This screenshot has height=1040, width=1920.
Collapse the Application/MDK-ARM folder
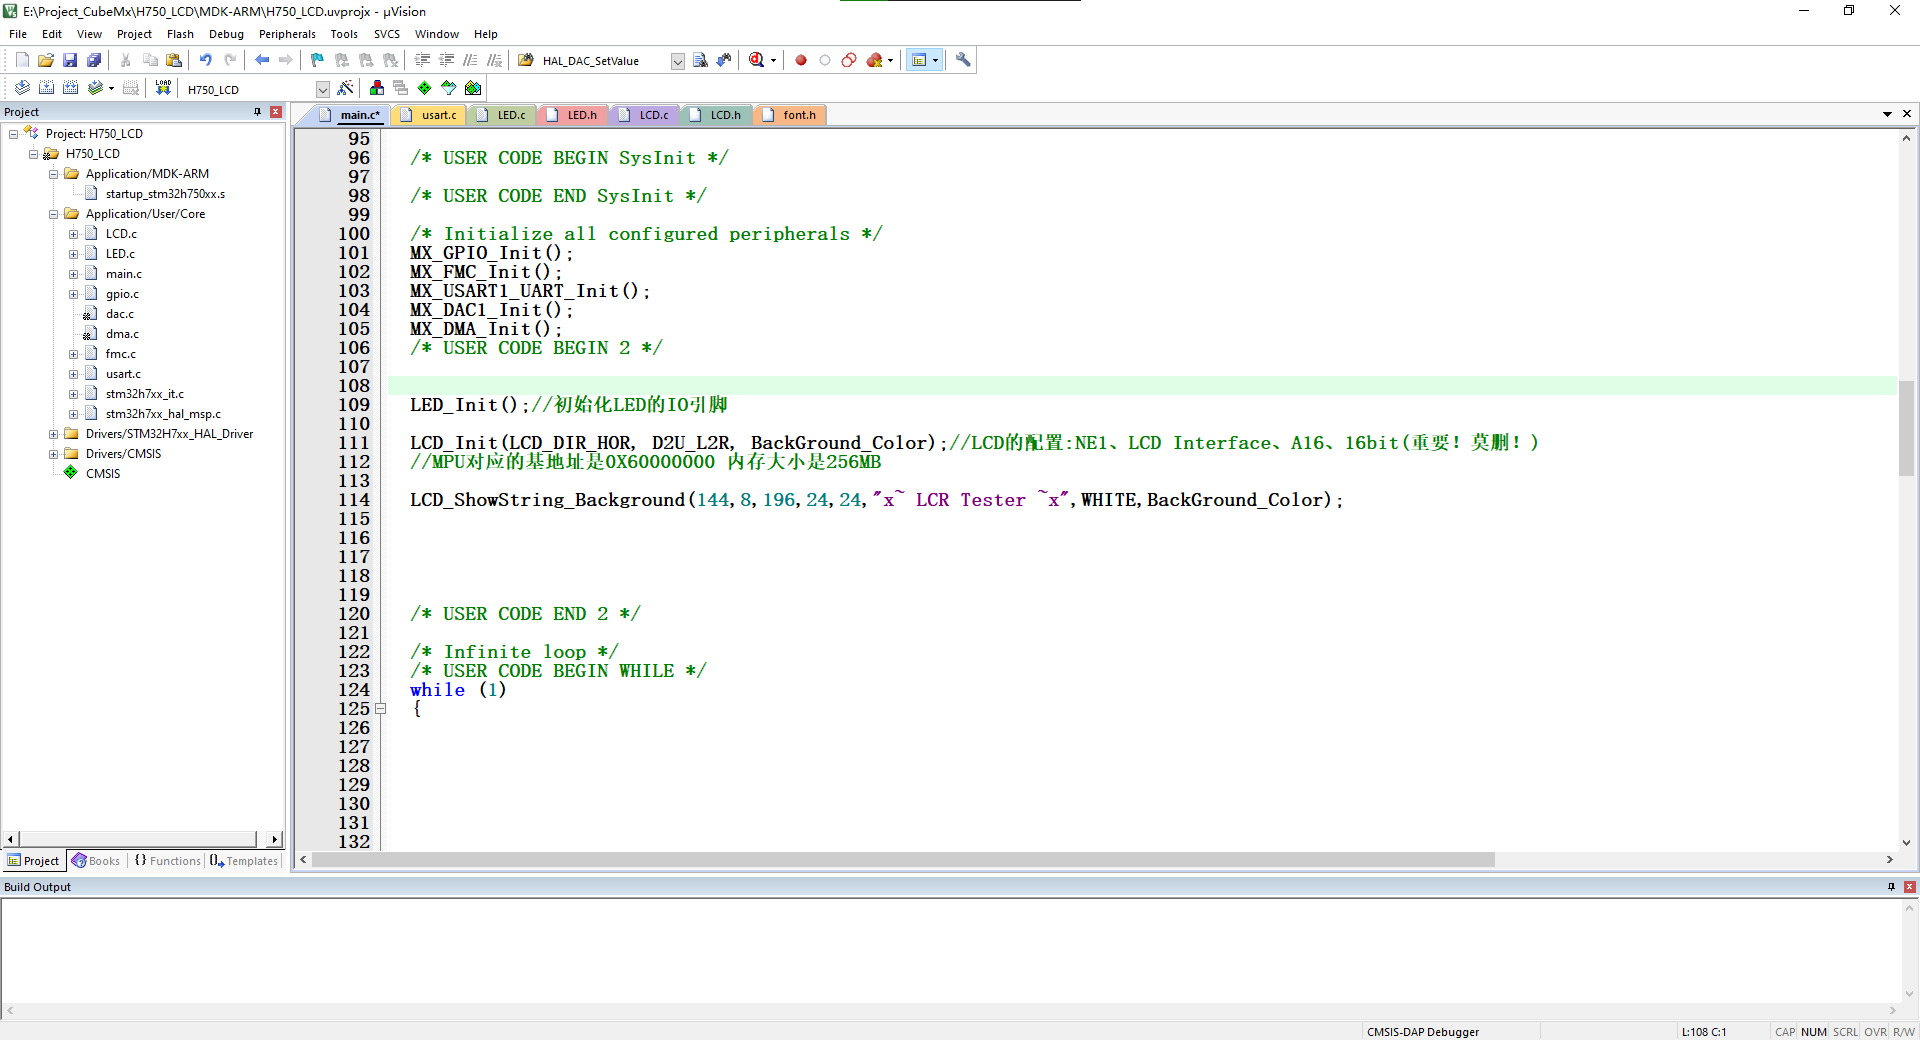53,174
